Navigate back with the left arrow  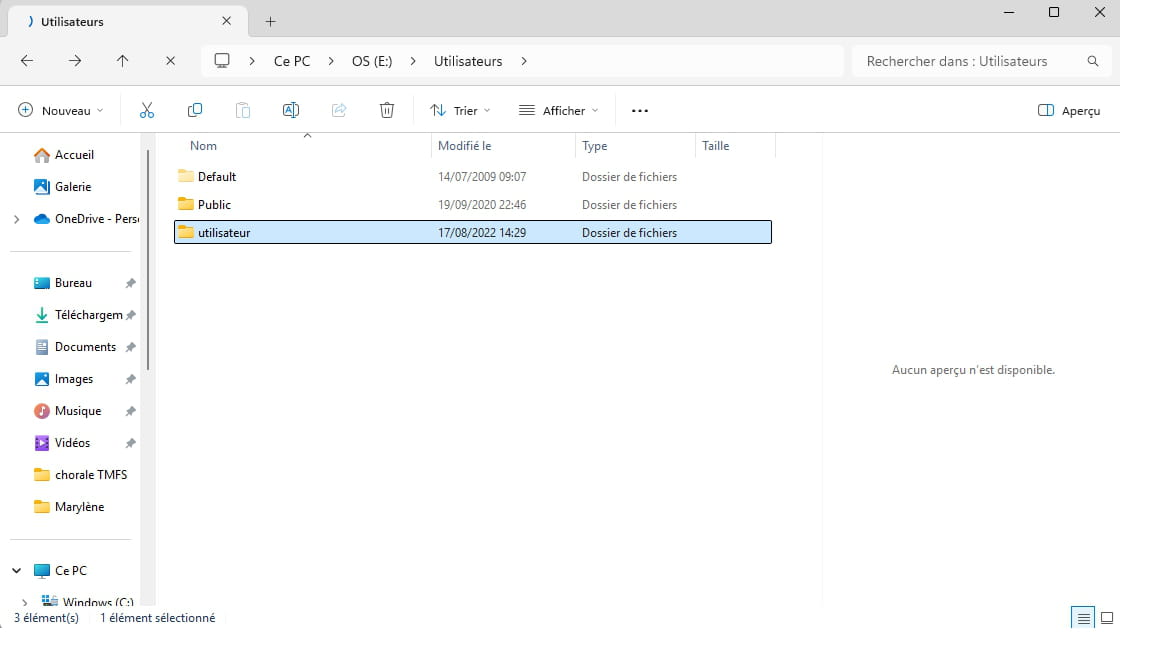coord(27,61)
